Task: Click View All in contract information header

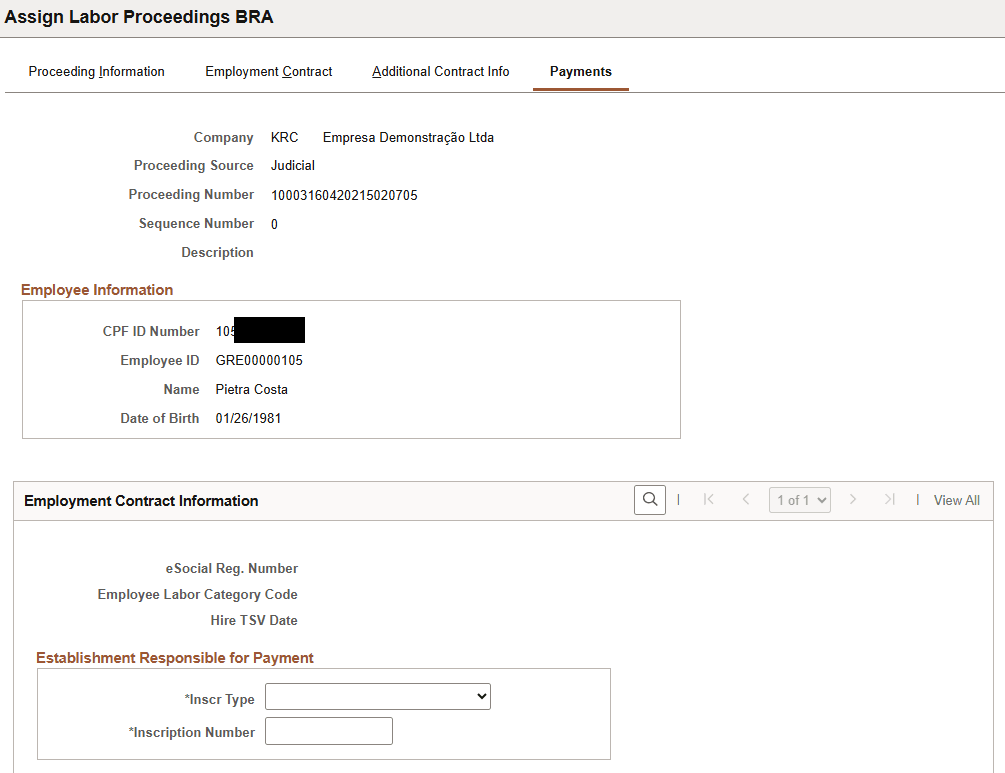Action: 956,499
